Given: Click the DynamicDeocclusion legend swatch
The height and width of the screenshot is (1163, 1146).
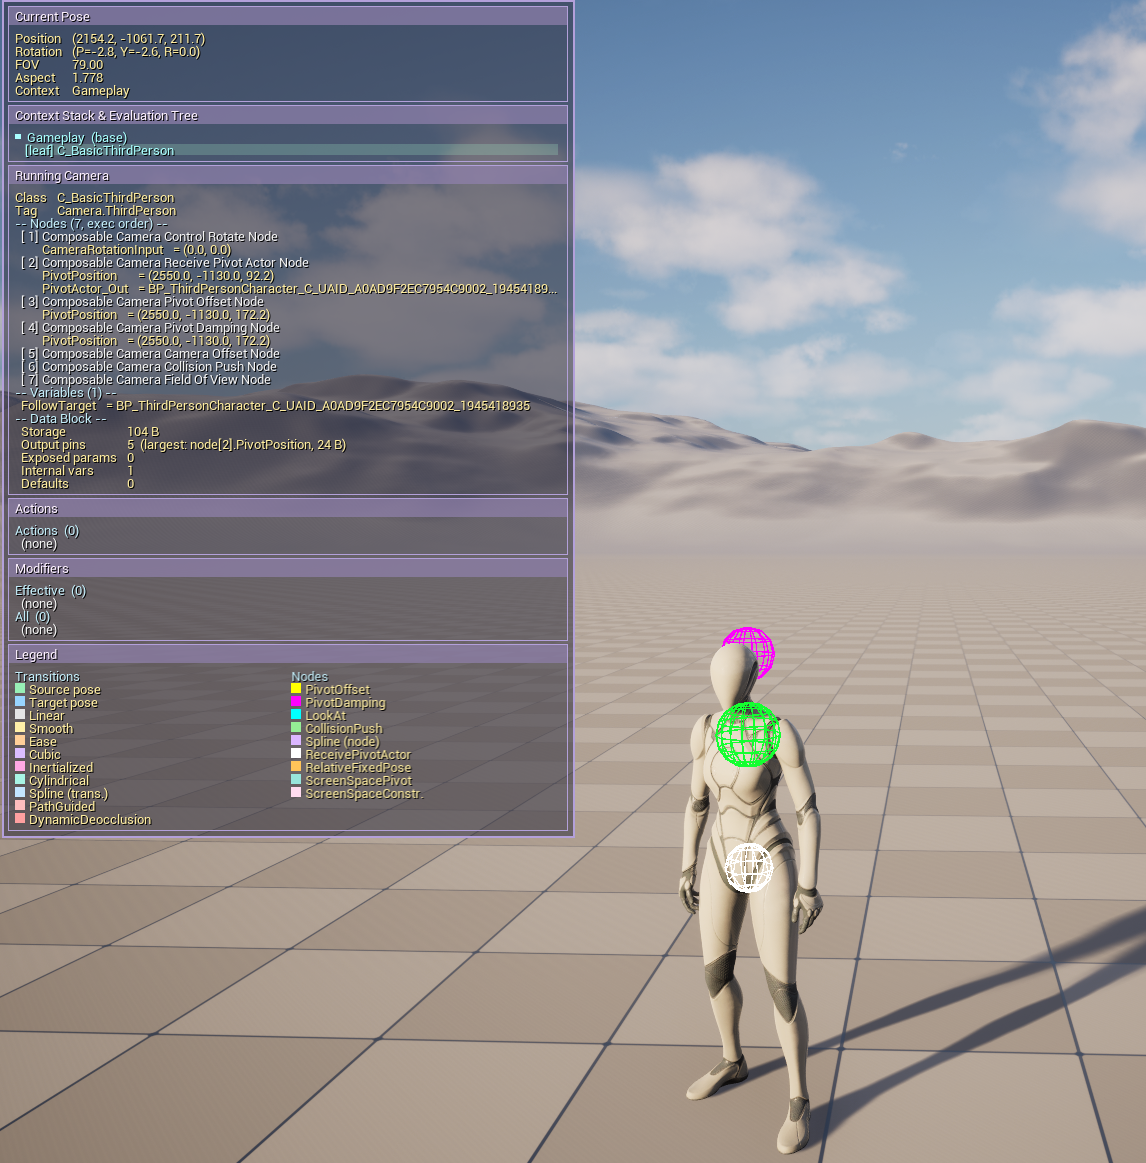Looking at the screenshot, I should click(x=20, y=819).
